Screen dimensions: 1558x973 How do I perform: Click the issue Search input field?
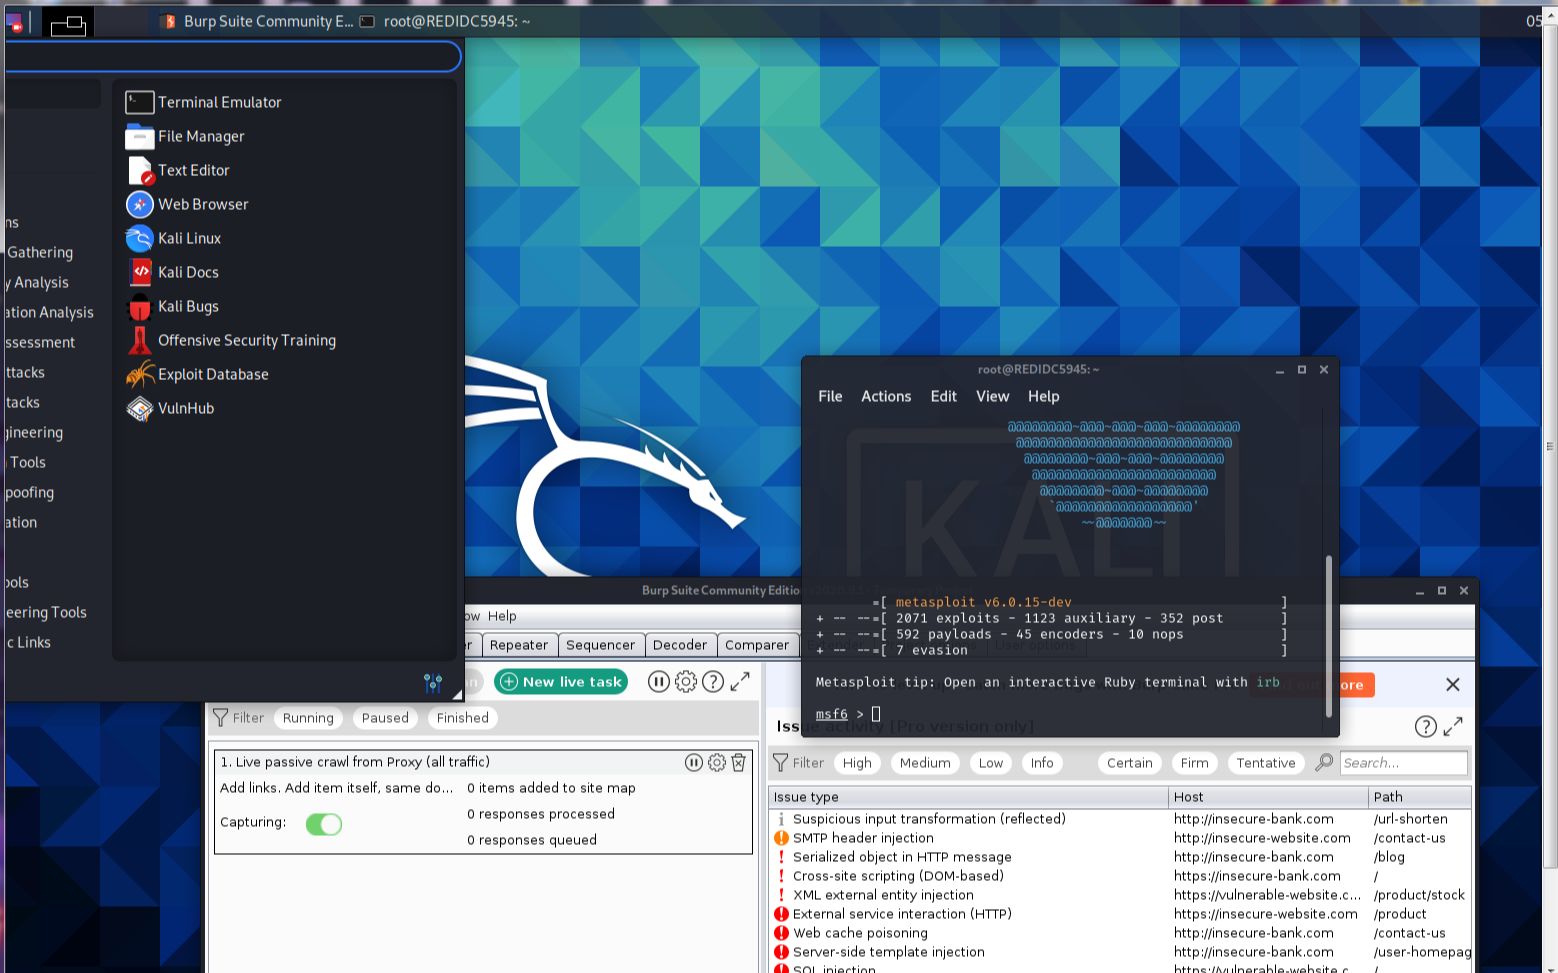coord(1404,763)
